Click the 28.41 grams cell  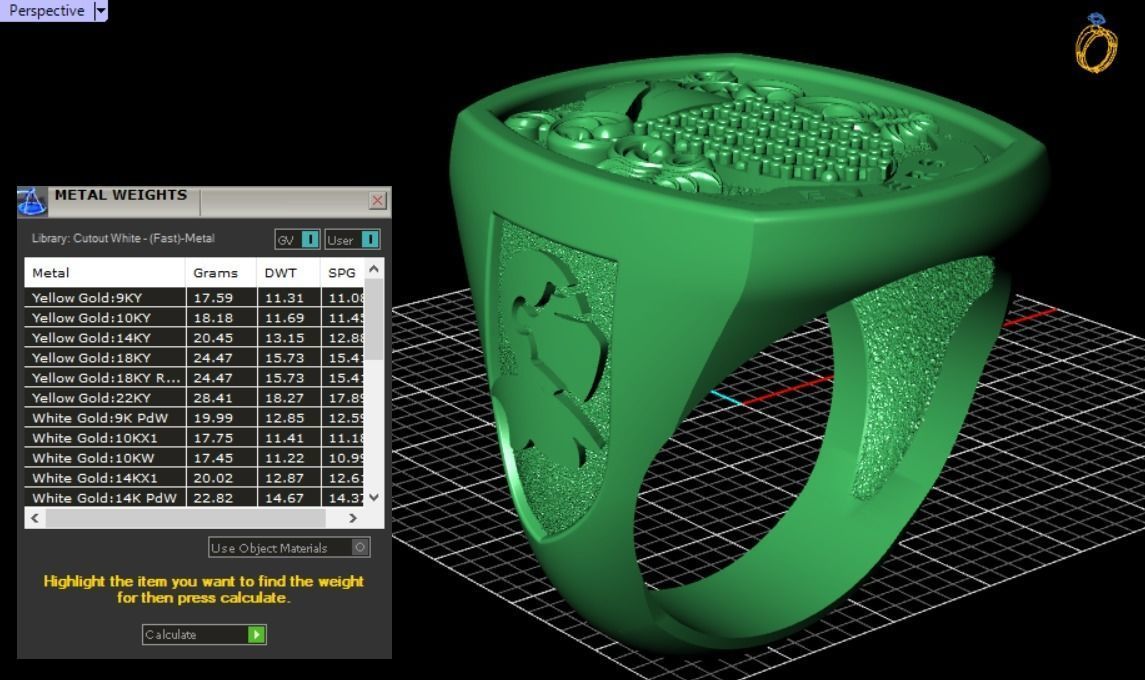point(221,398)
